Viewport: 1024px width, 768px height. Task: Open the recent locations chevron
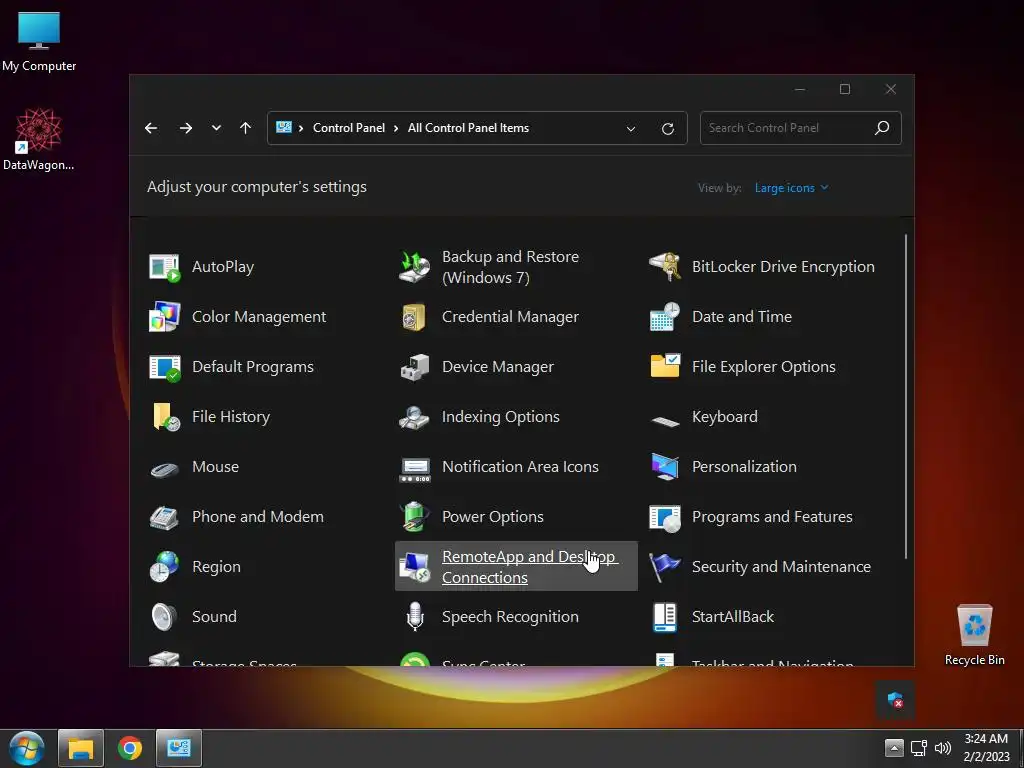(216, 128)
